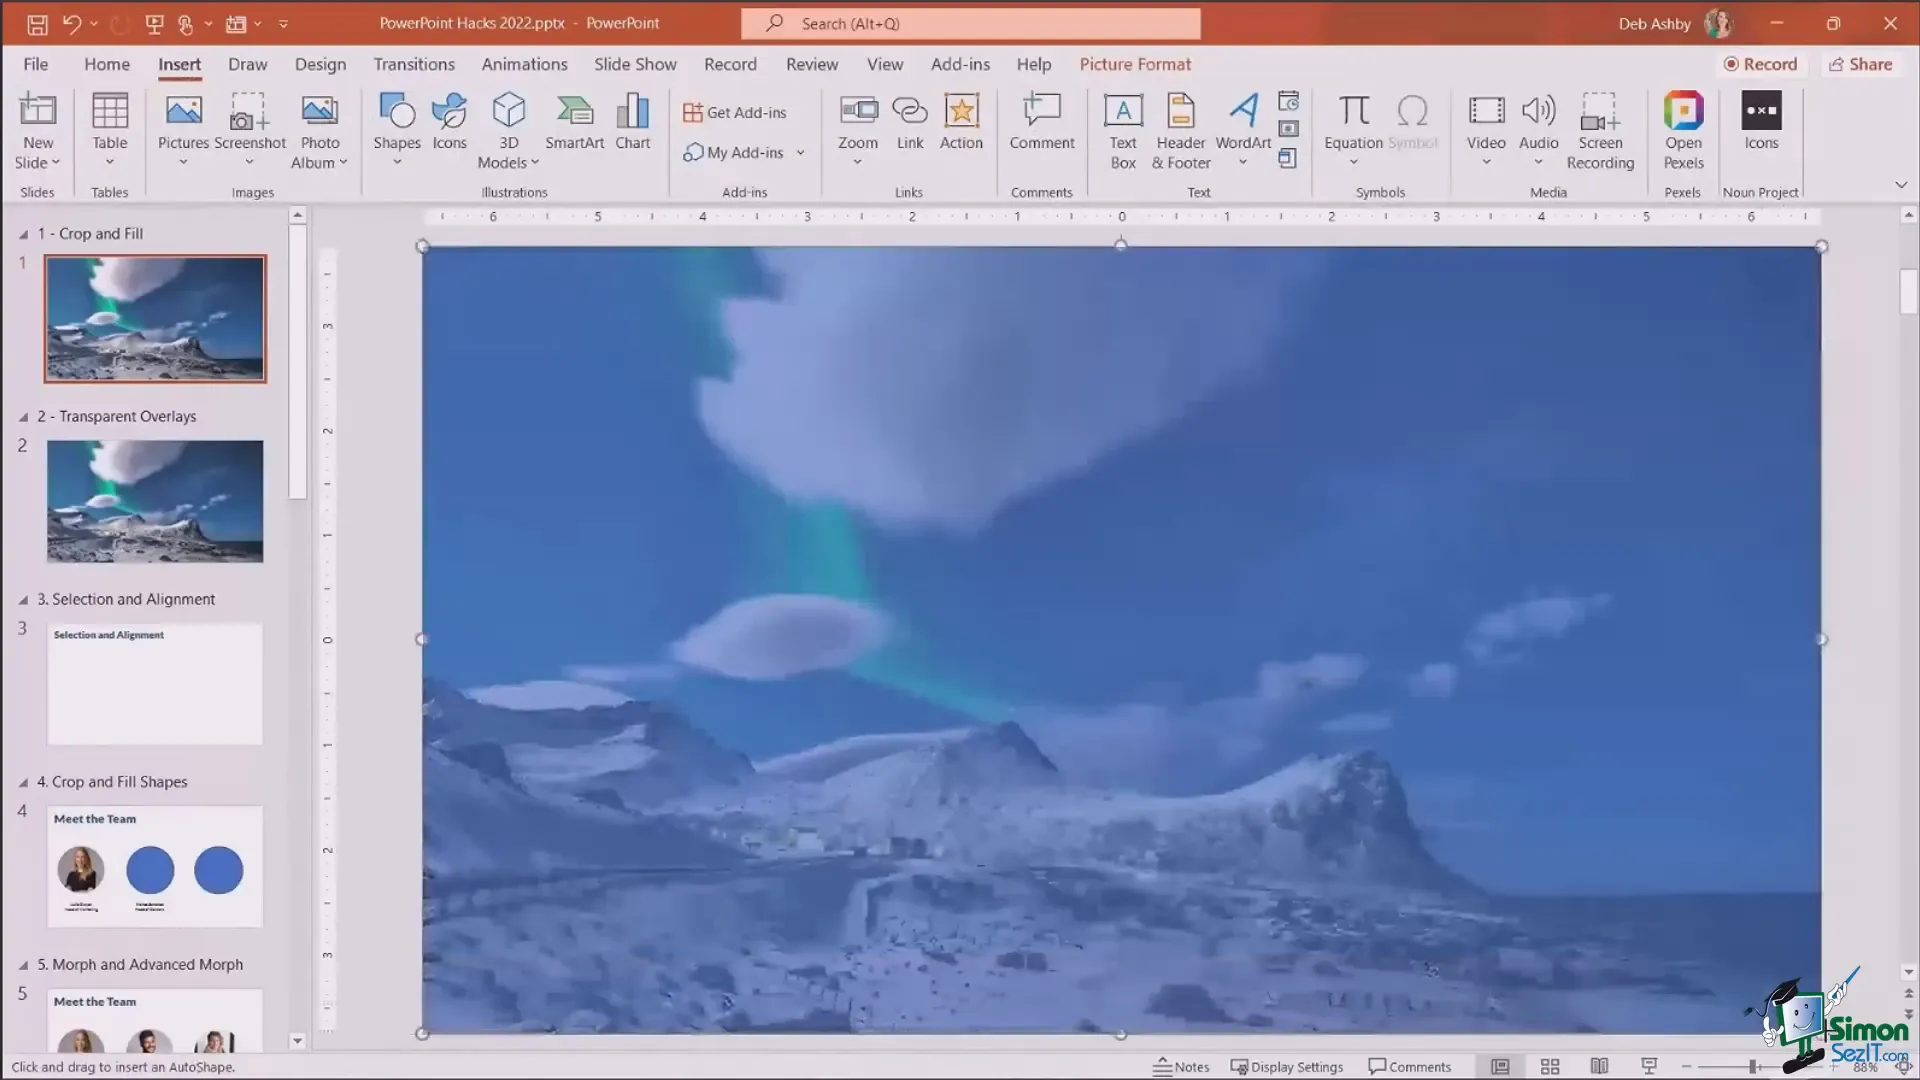Click in the Search box
Screen dimensions: 1920x1080
pos(970,24)
